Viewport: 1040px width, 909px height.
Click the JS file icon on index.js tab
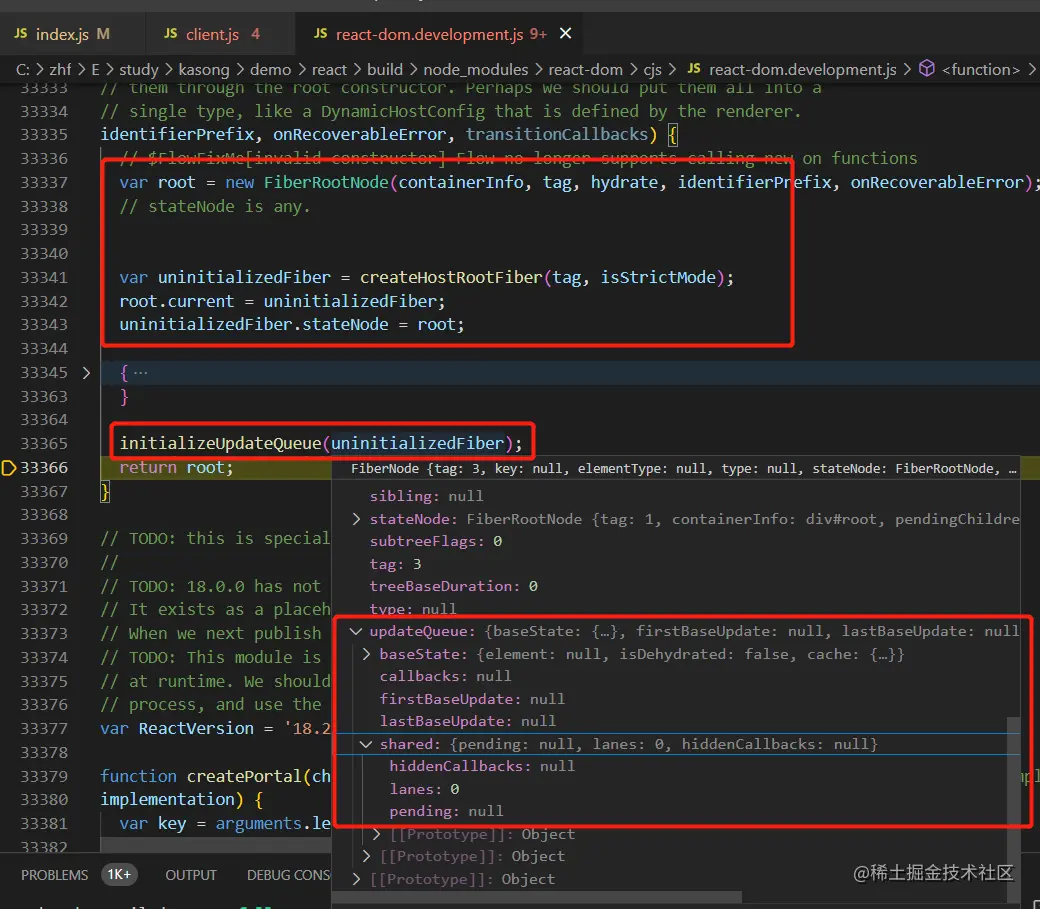(21, 33)
